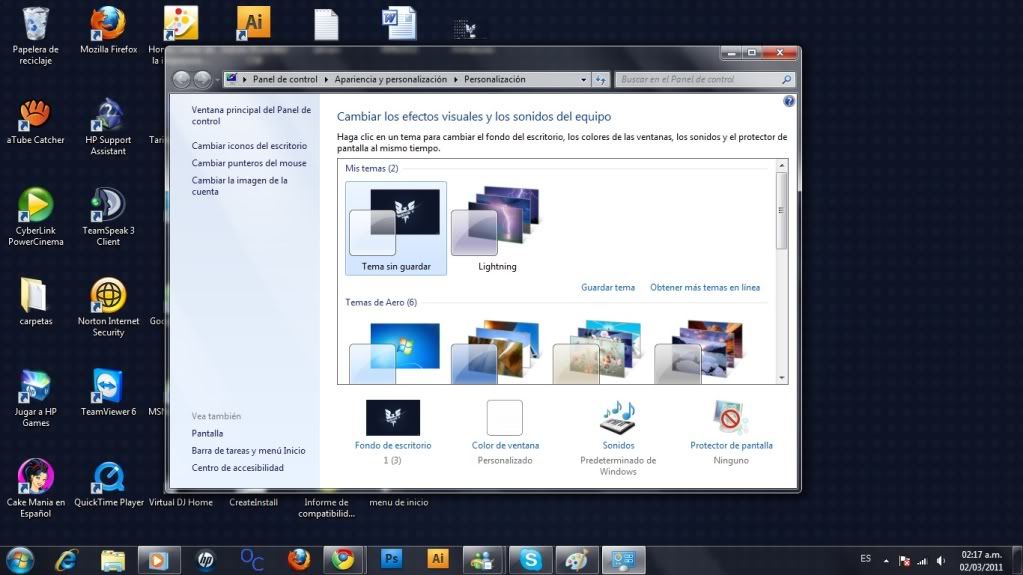1023x575 pixels.
Task: Open HP Support Assistant desktop shortcut
Action: point(108,127)
